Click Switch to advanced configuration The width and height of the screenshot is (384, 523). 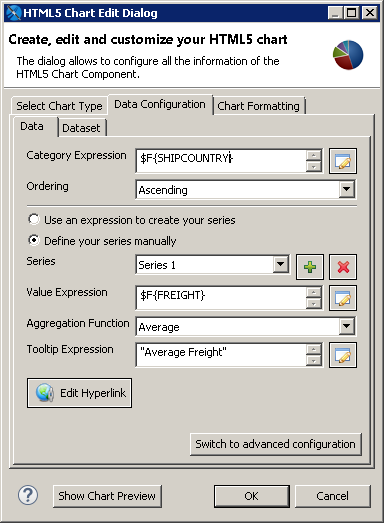(x=276, y=444)
